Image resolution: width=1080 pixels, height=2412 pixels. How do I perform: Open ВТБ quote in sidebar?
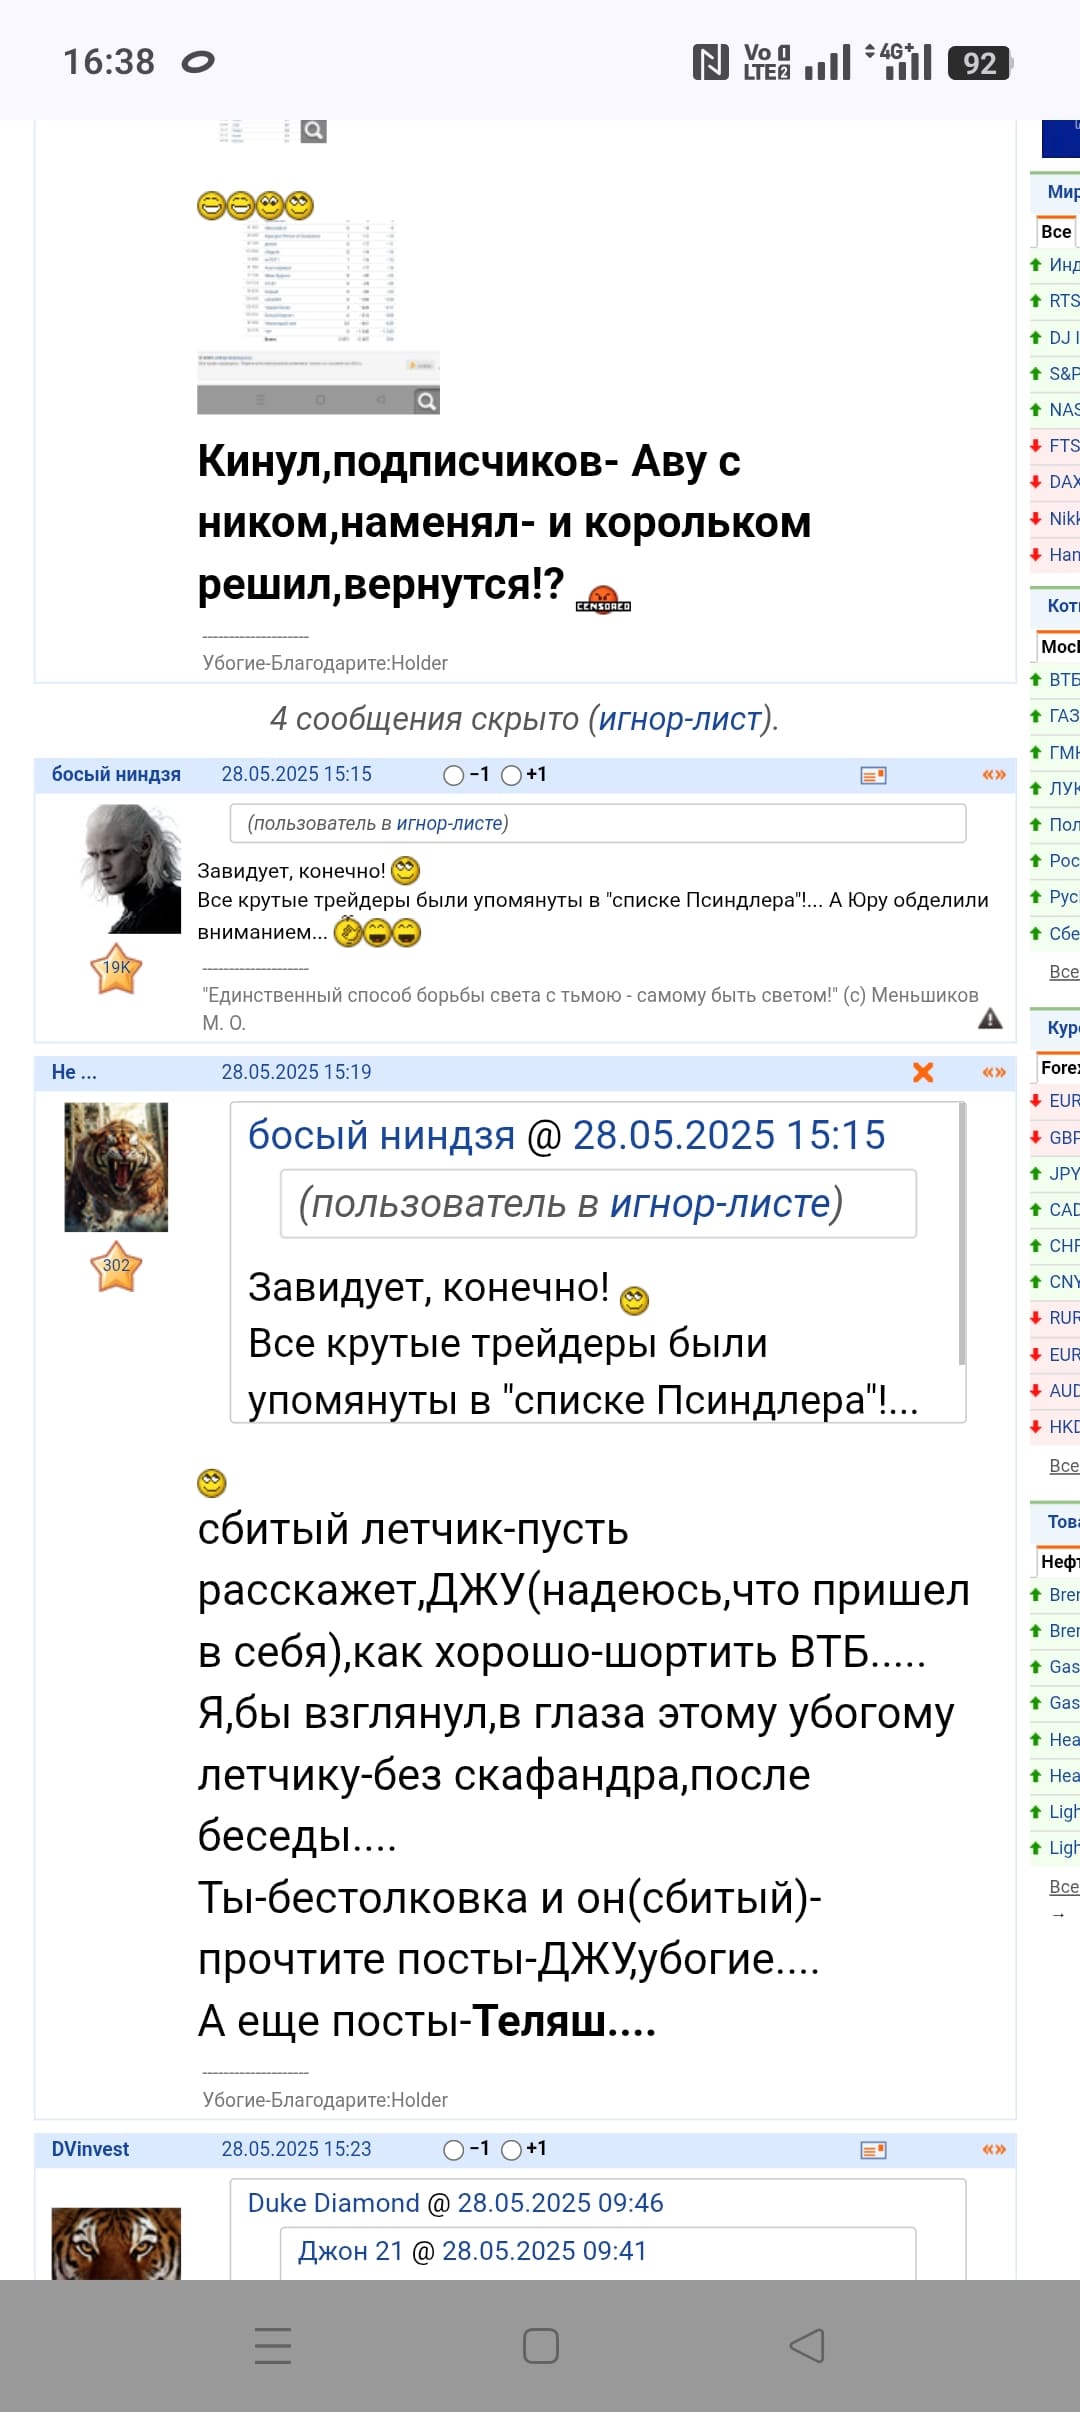(1063, 680)
